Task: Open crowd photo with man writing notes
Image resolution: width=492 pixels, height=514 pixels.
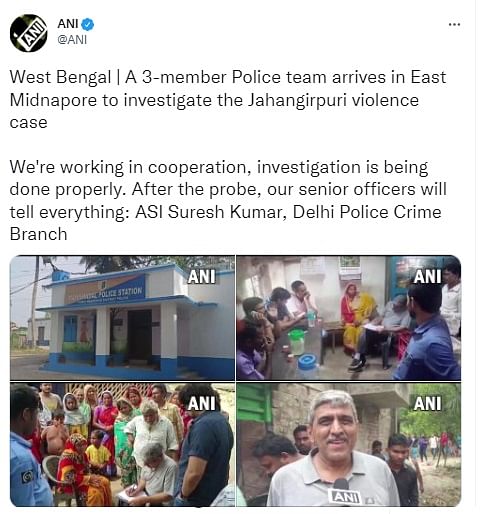Action: (x=122, y=445)
